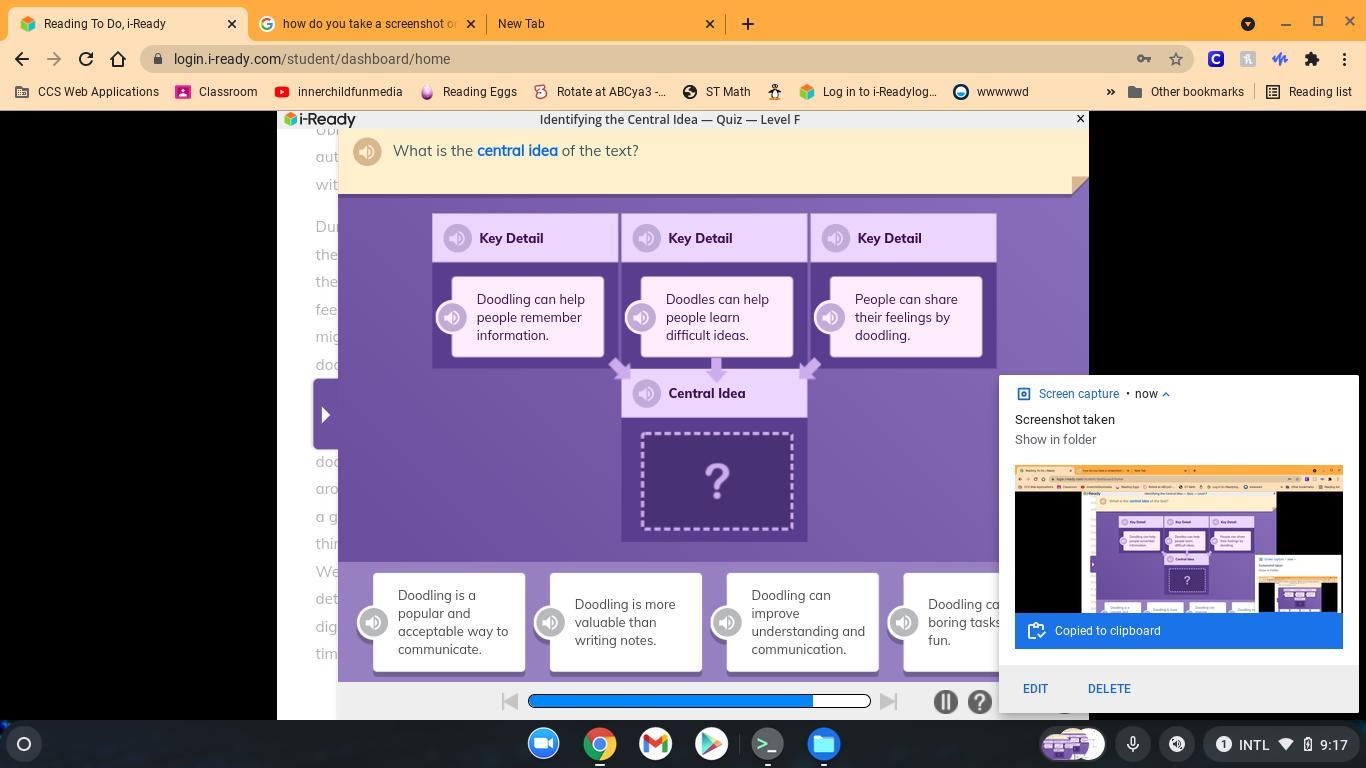Collapse the Screen capture notification chevron
Image resolution: width=1366 pixels, height=768 pixels.
(x=1166, y=394)
